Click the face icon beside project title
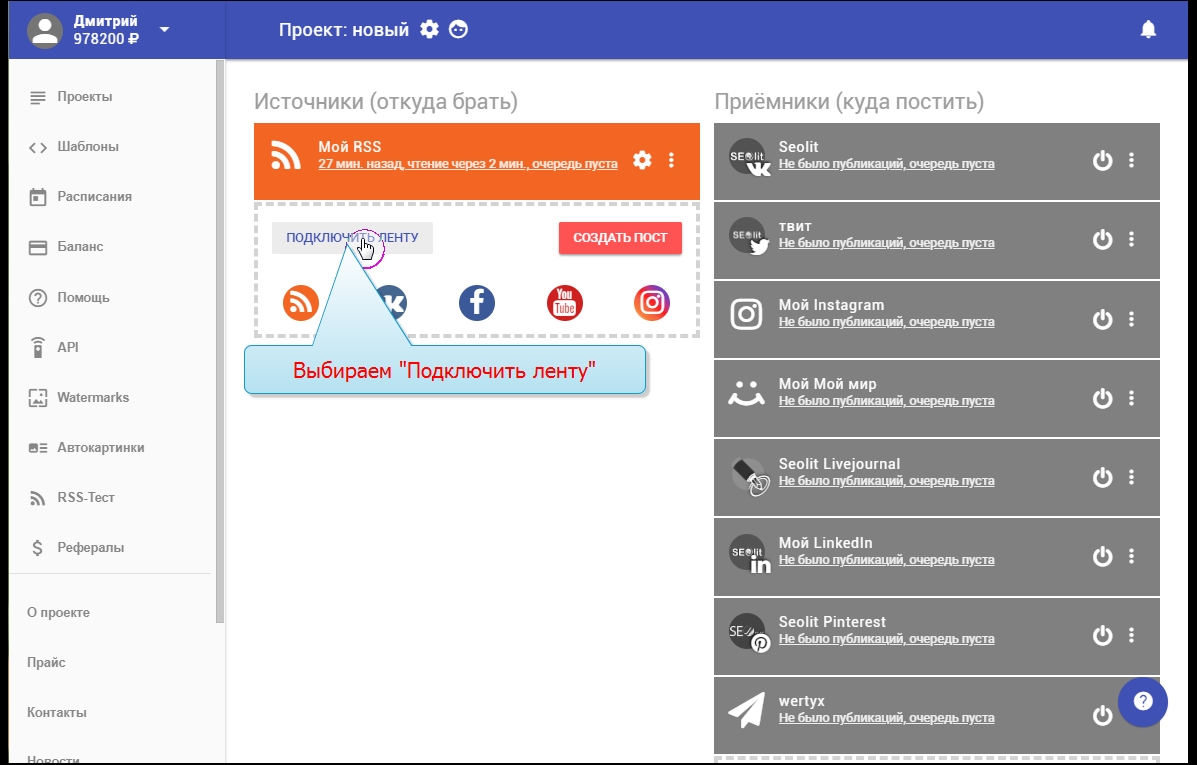This screenshot has height=765, width=1197. tap(459, 29)
